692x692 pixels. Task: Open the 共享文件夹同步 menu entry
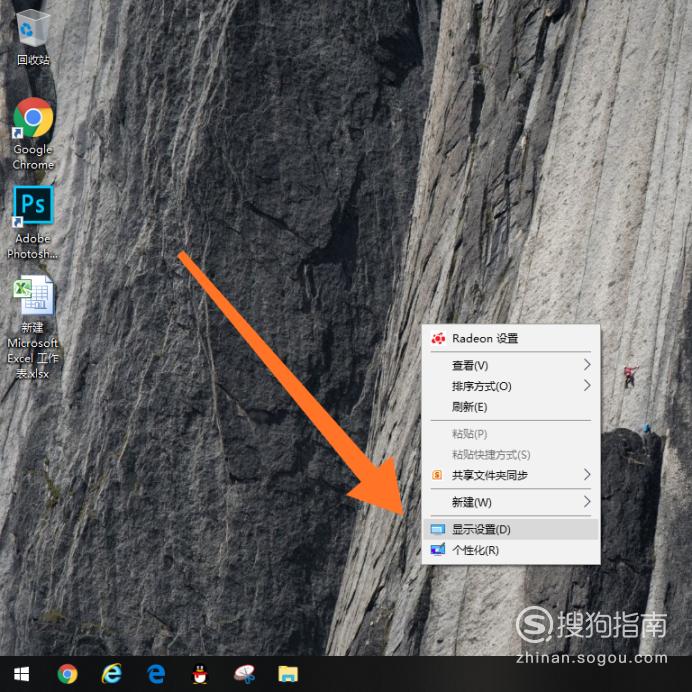(511, 475)
